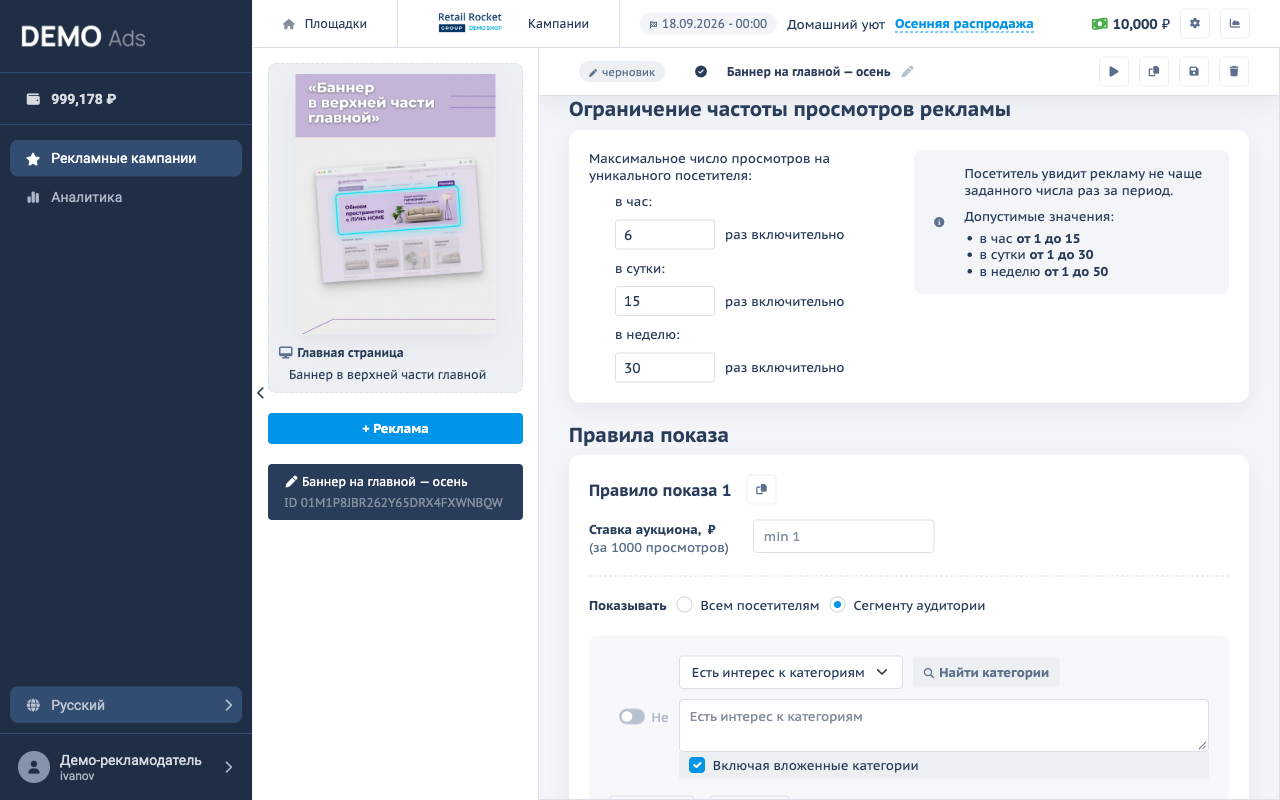Select the Всем посетителям radio option
The height and width of the screenshot is (800, 1280).
click(685, 605)
